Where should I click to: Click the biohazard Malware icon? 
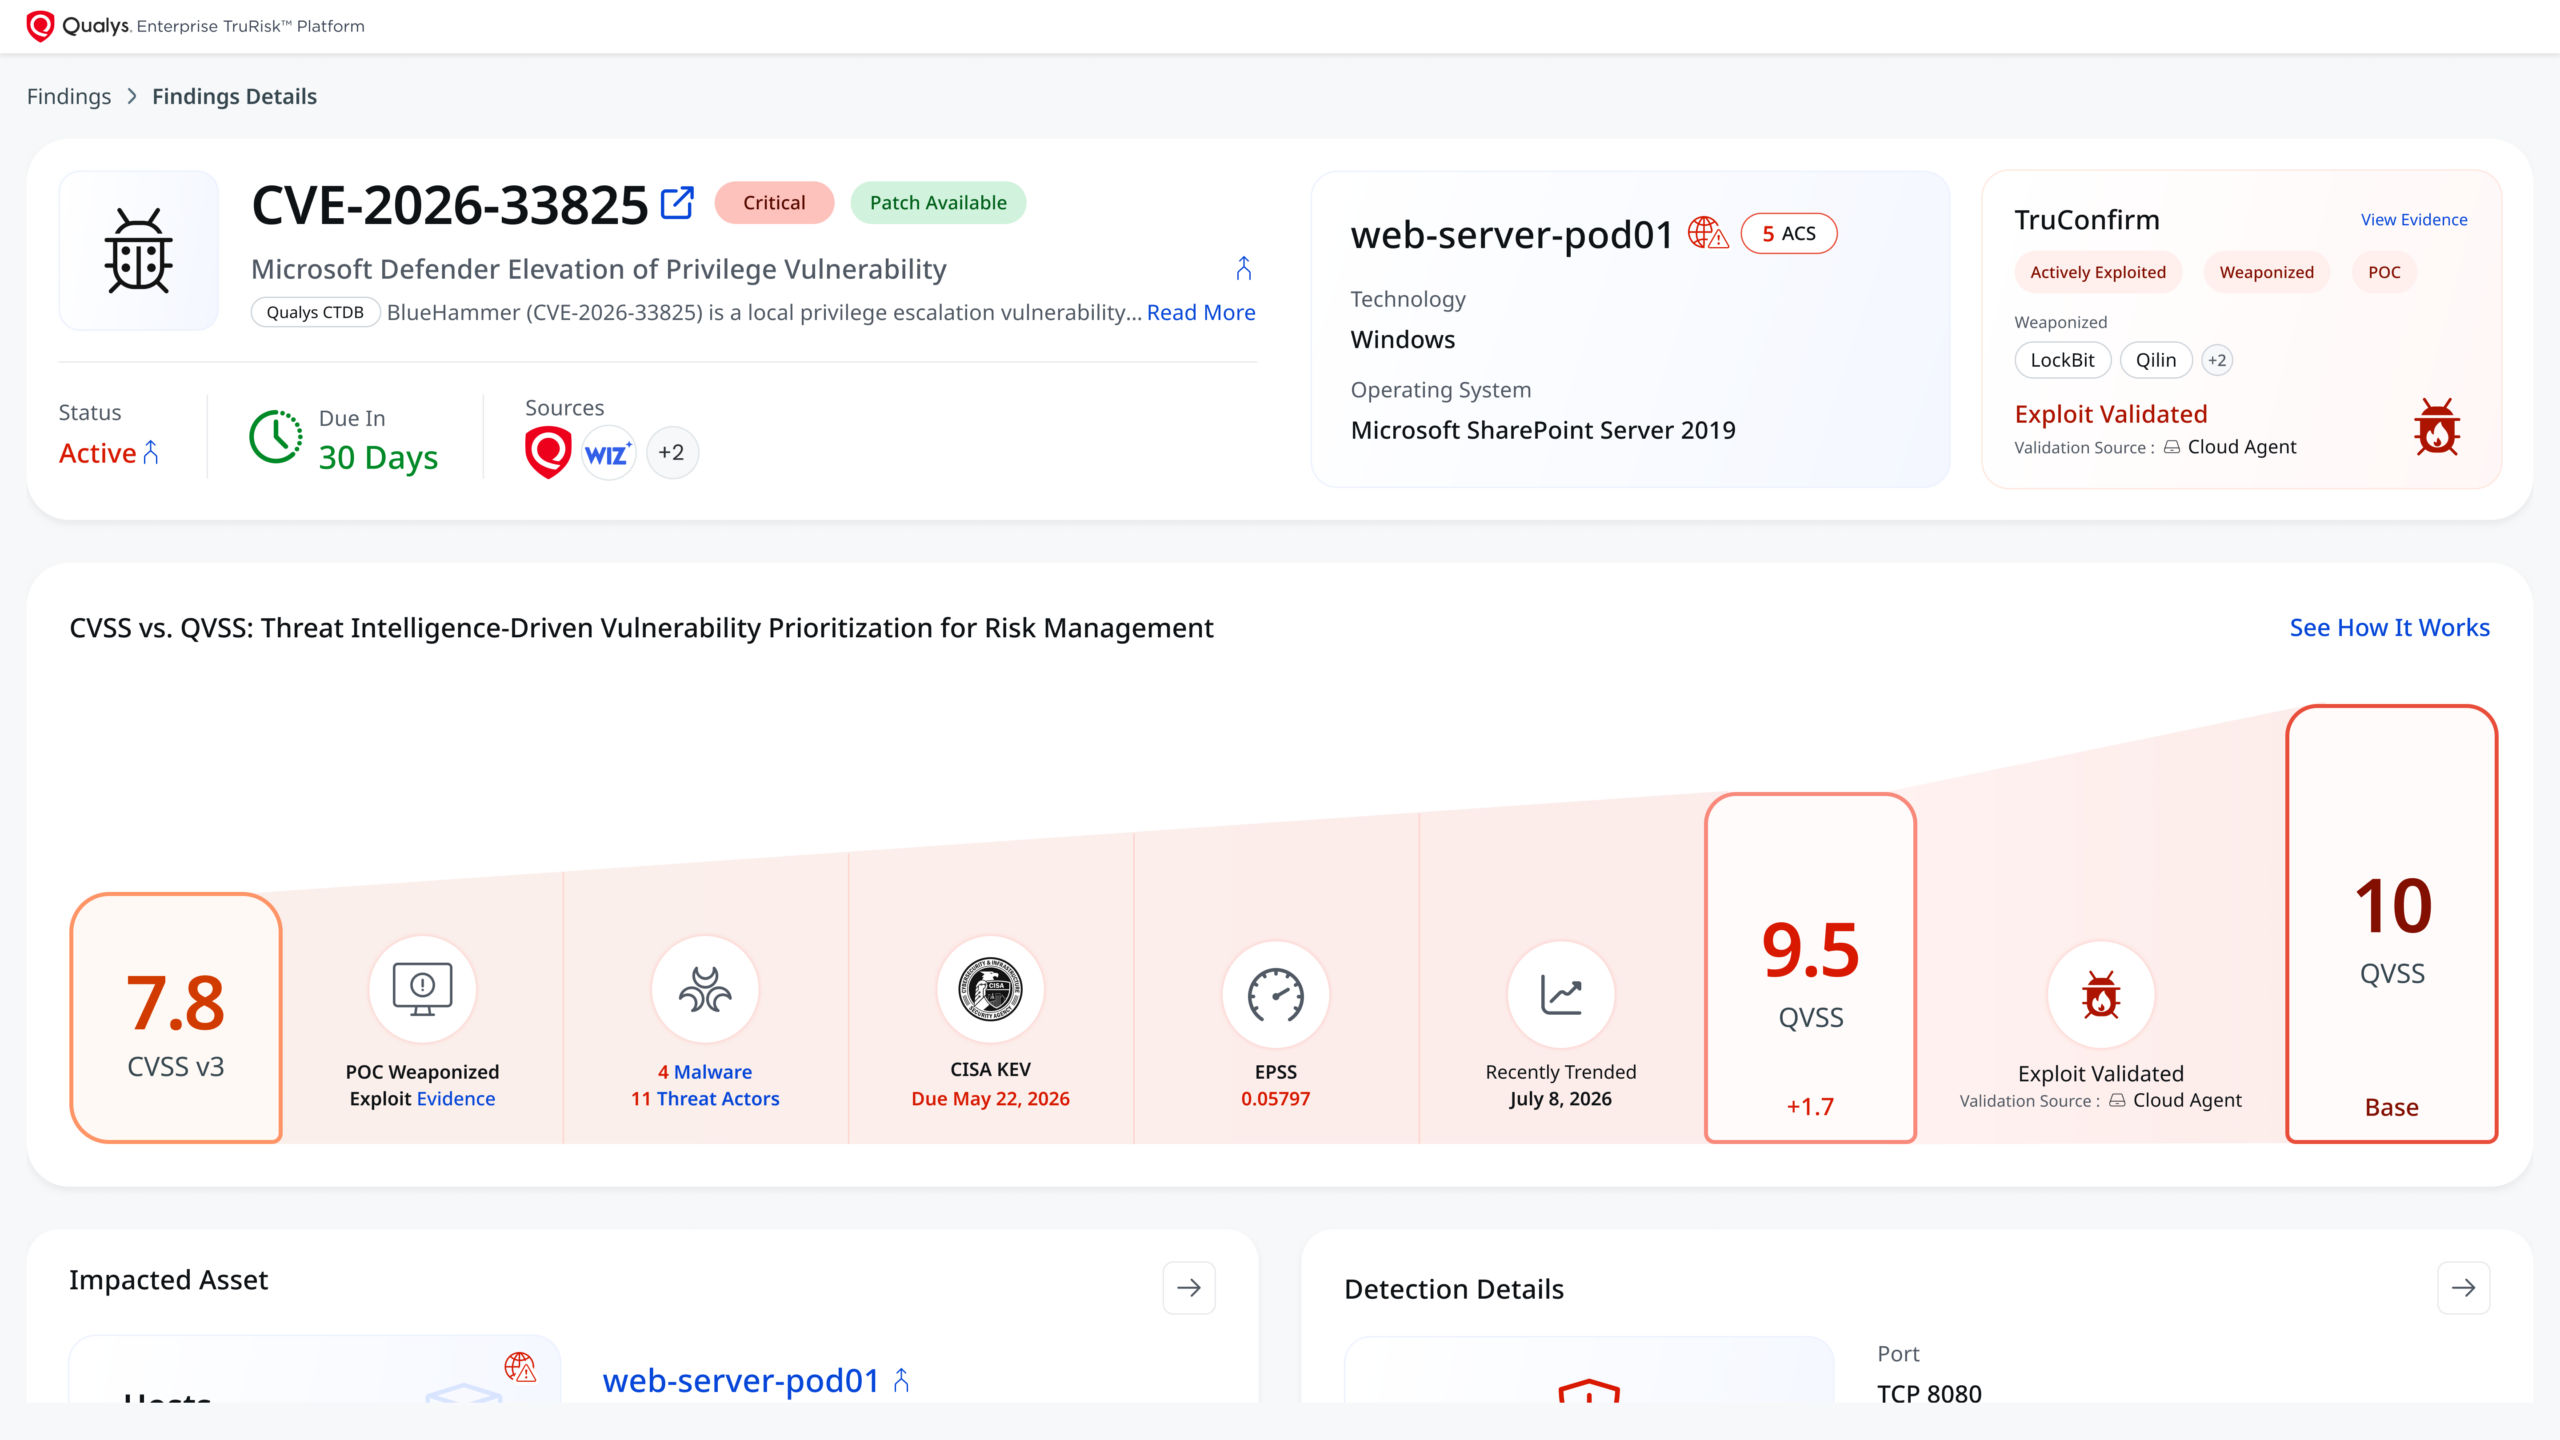pos(705,990)
